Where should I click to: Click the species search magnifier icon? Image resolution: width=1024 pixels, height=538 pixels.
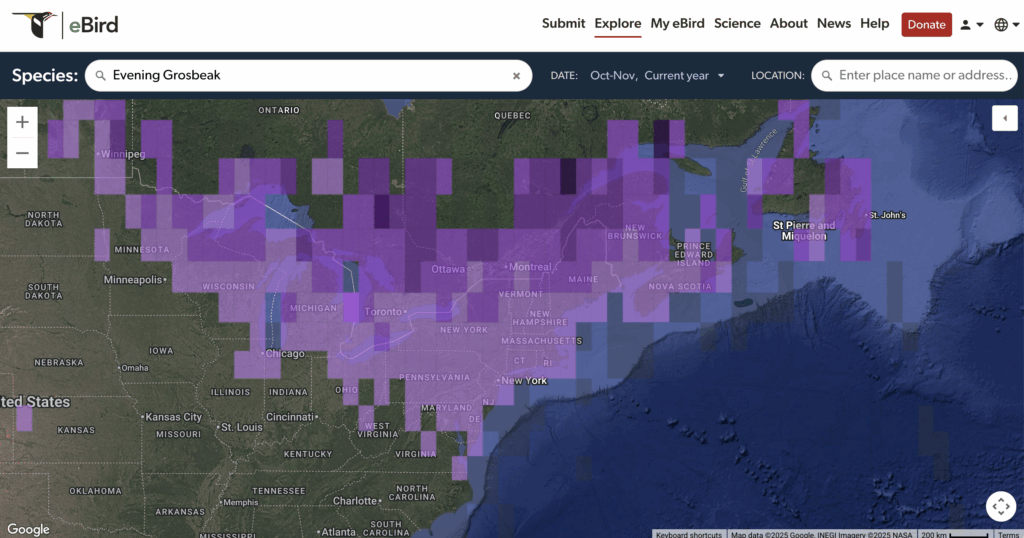(100, 75)
